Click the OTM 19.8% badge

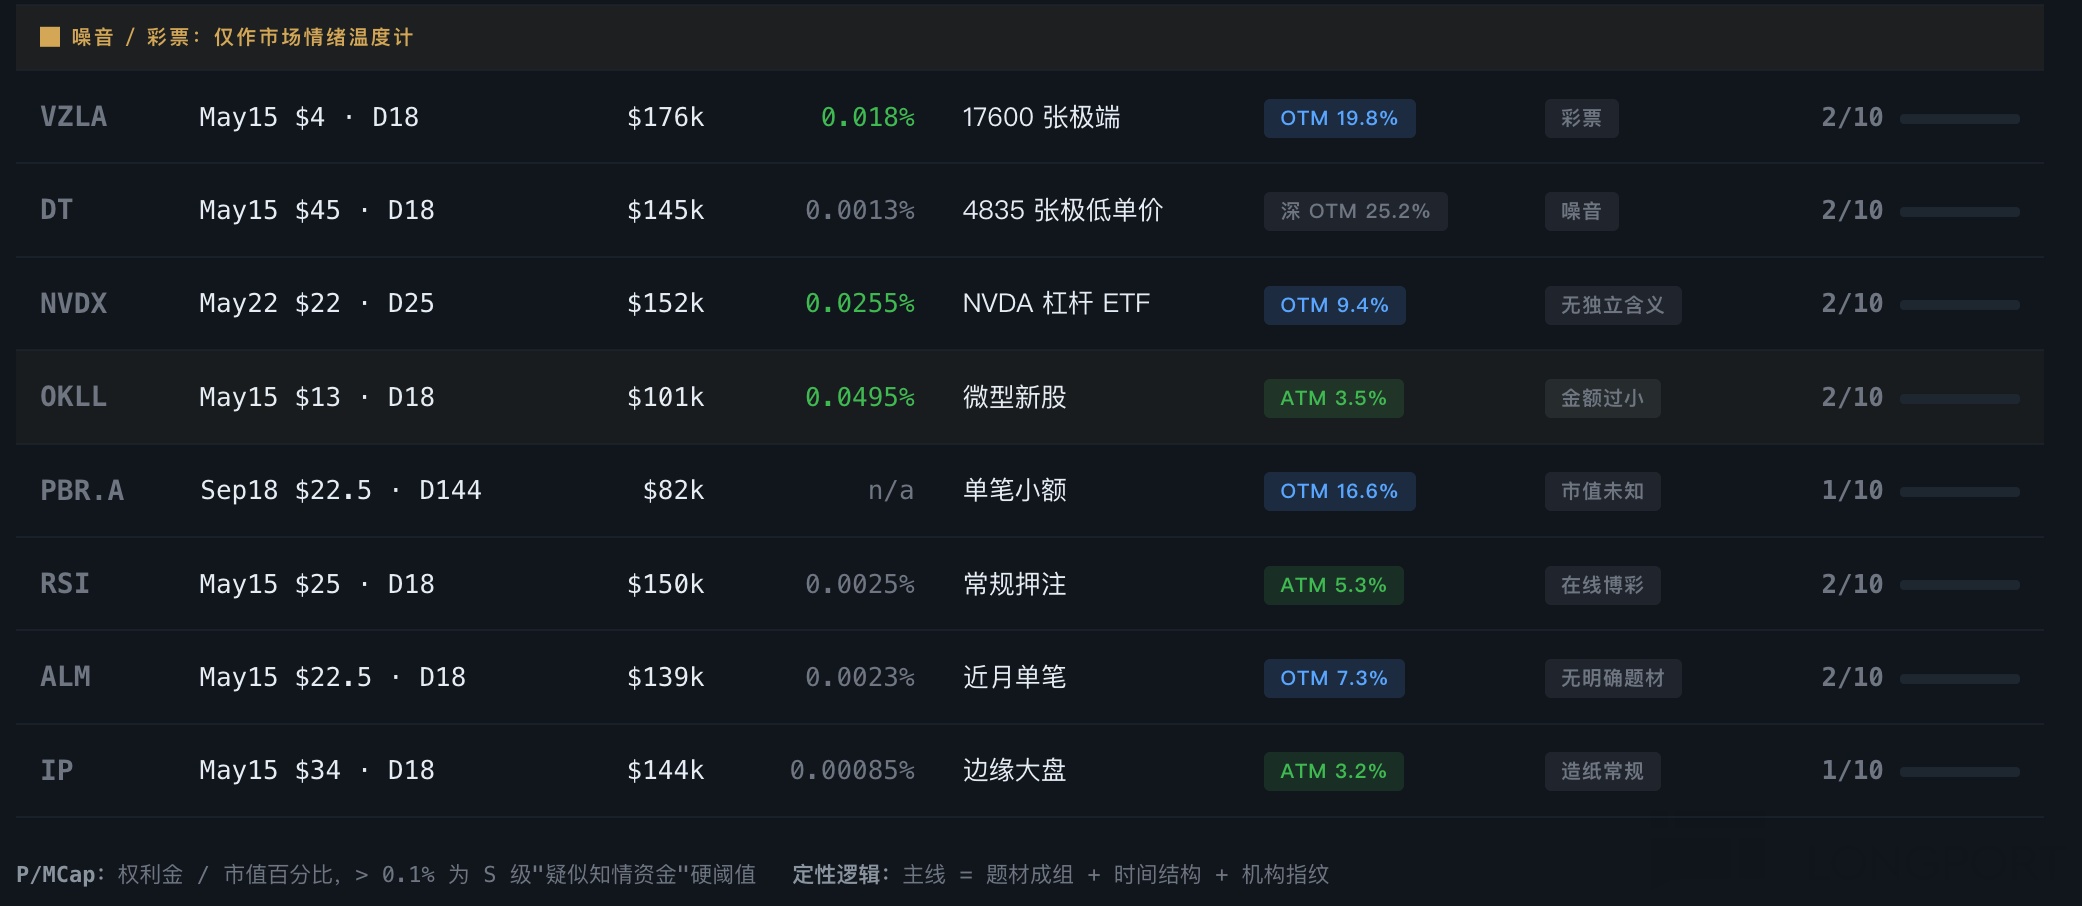(x=1338, y=118)
